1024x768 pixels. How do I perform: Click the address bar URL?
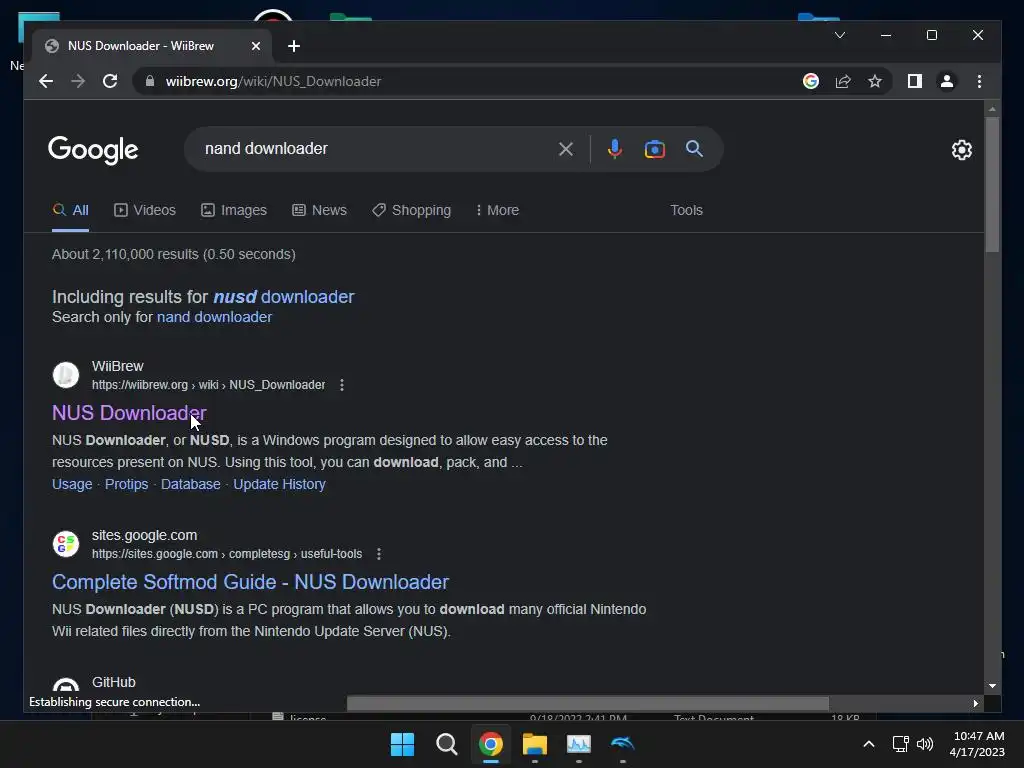click(x=273, y=81)
